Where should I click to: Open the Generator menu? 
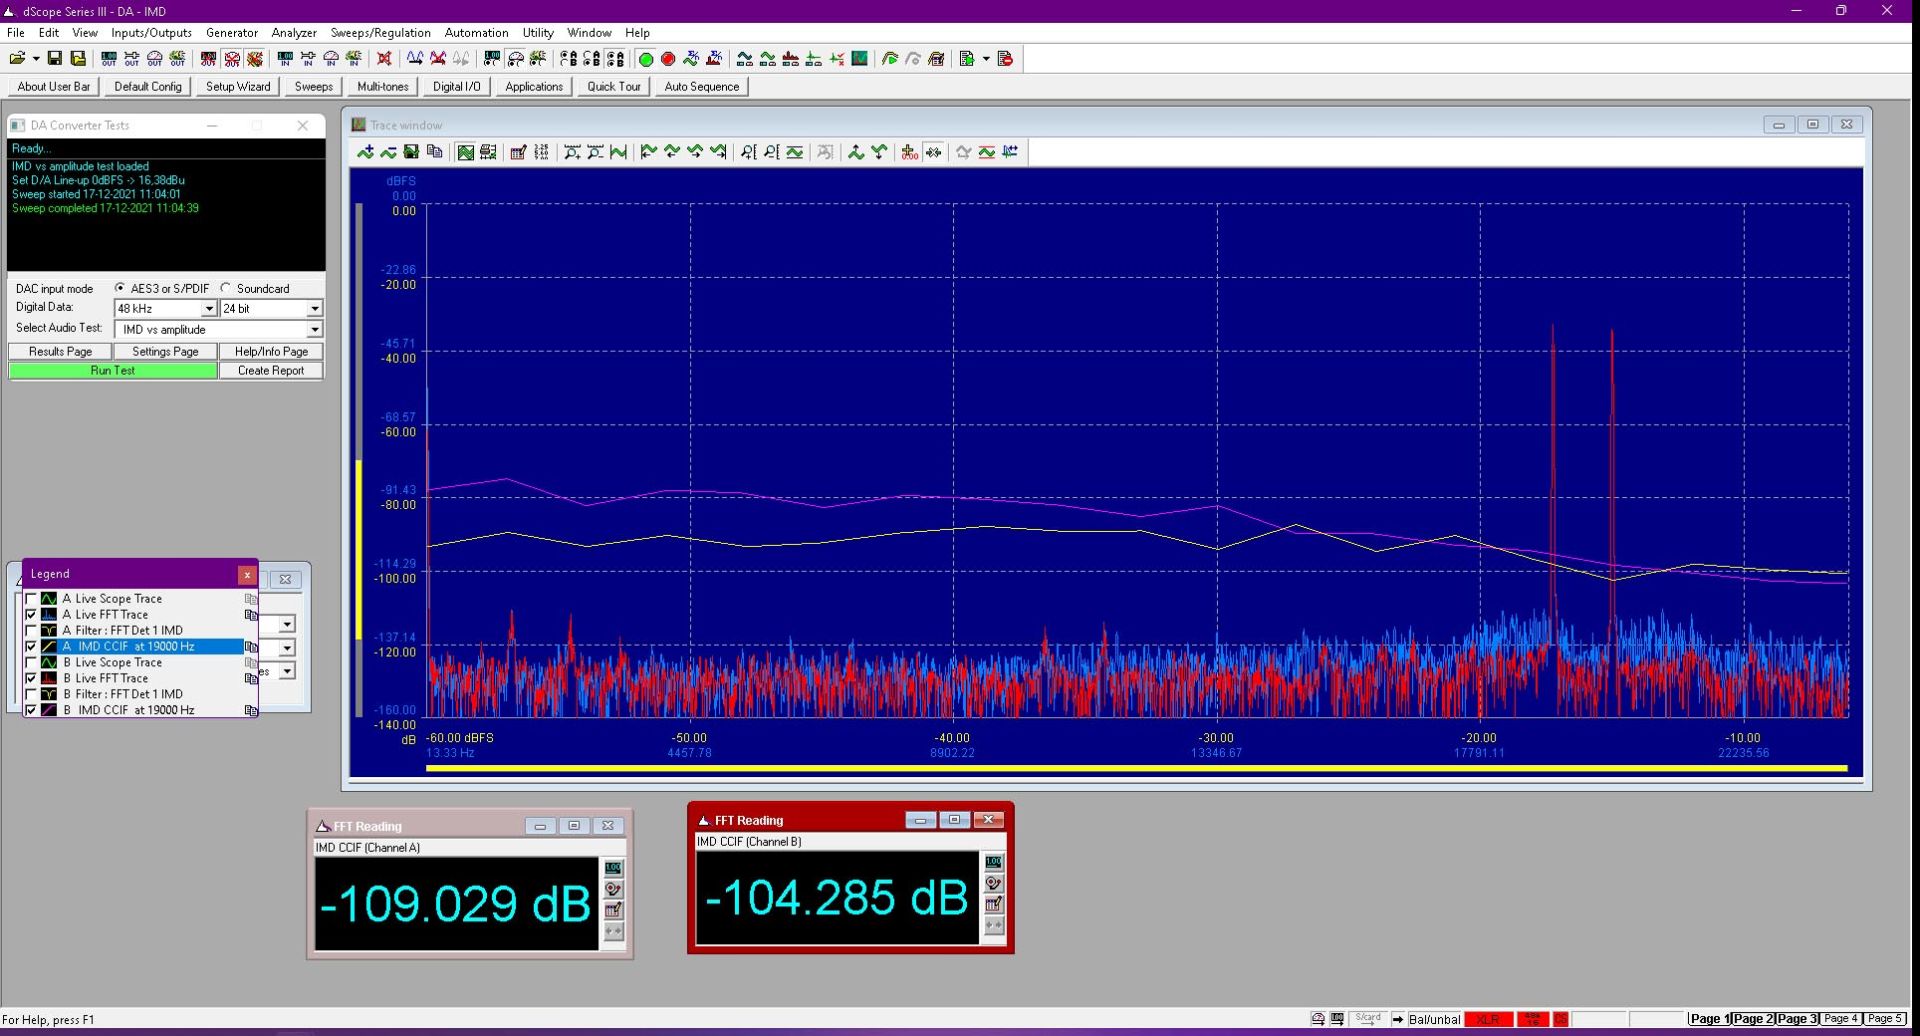[232, 33]
